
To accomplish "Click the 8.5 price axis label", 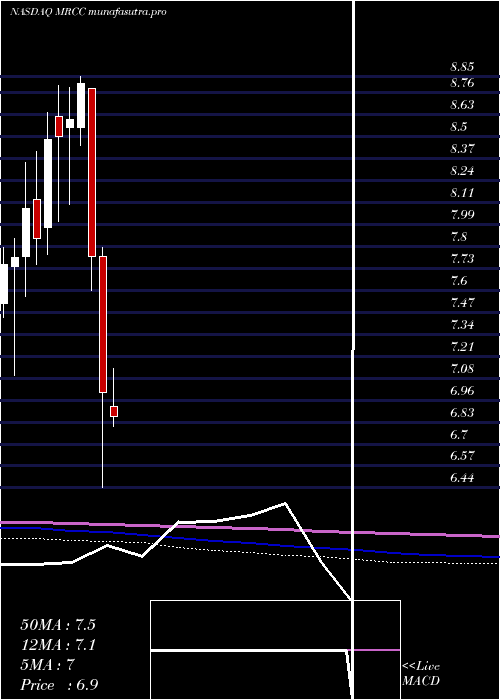I will pos(458,127).
